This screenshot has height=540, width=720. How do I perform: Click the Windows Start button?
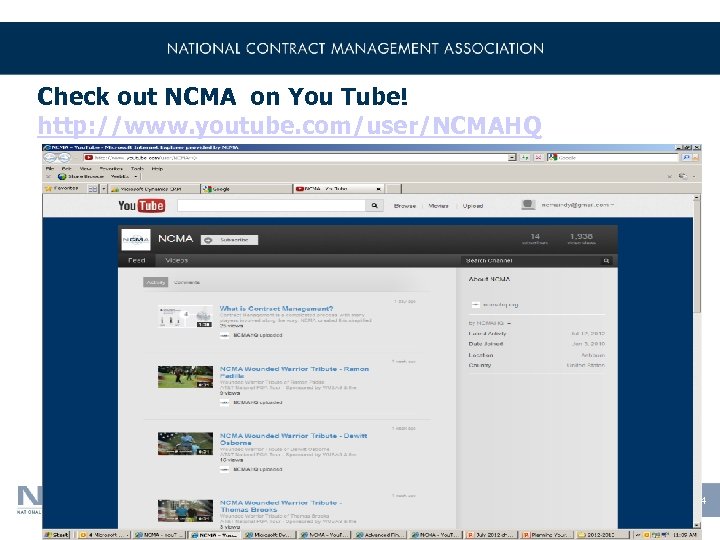57,534
